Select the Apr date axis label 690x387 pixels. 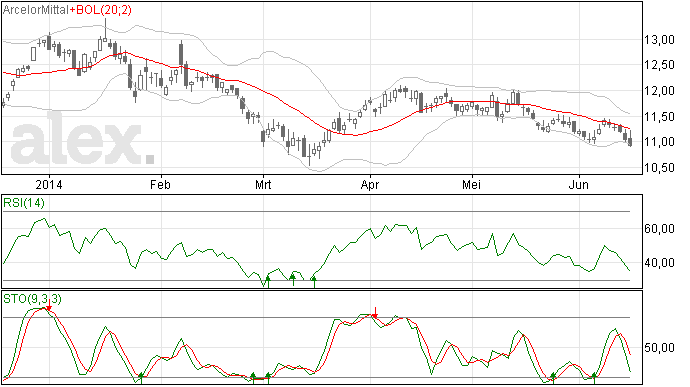370,185
